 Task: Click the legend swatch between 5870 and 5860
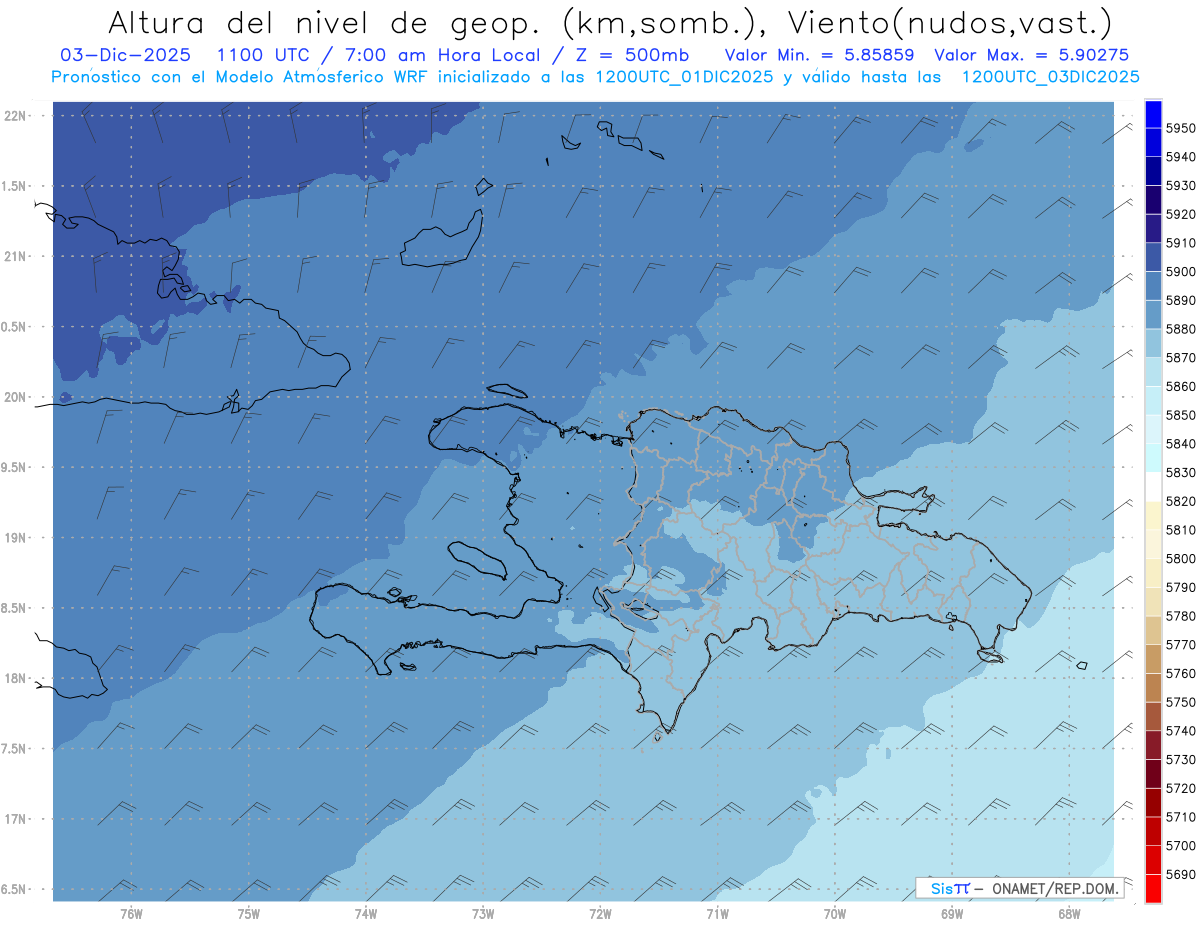pos(1153,372)
